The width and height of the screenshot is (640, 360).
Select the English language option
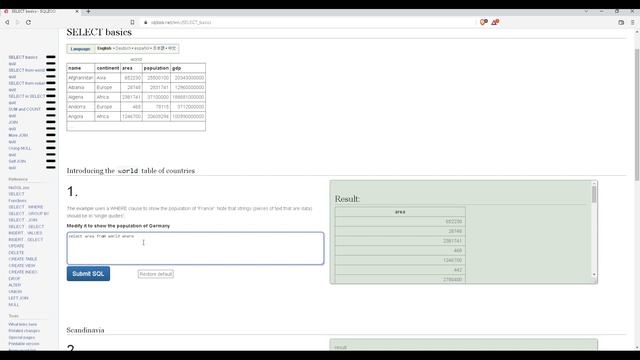point(104,49)
